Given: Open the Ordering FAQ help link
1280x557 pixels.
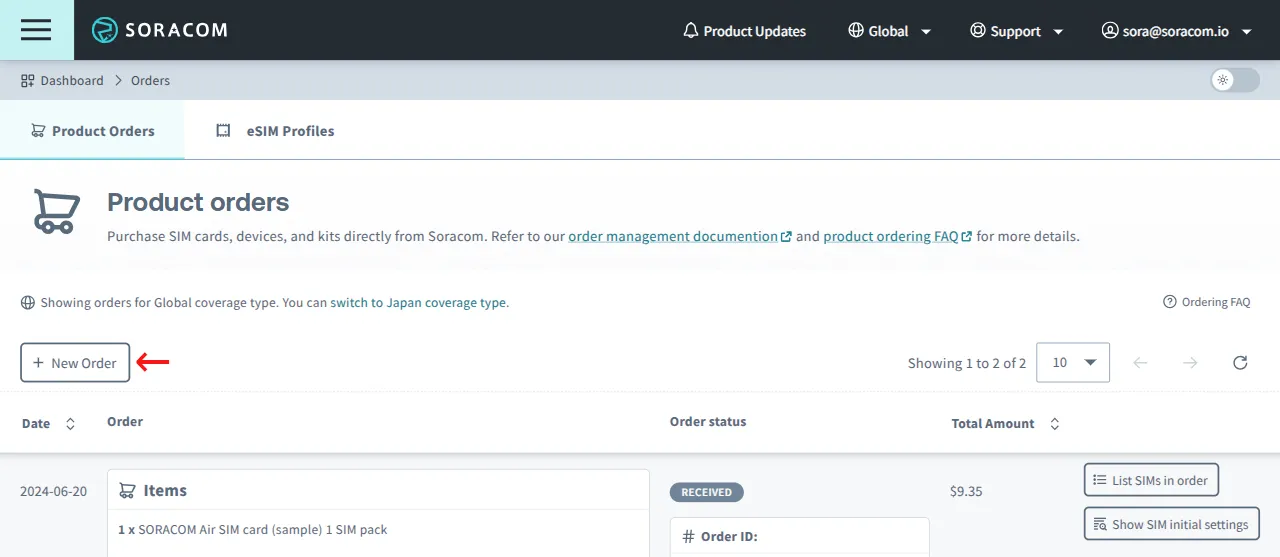Looking at the screenshot, I should (1206, 302).
